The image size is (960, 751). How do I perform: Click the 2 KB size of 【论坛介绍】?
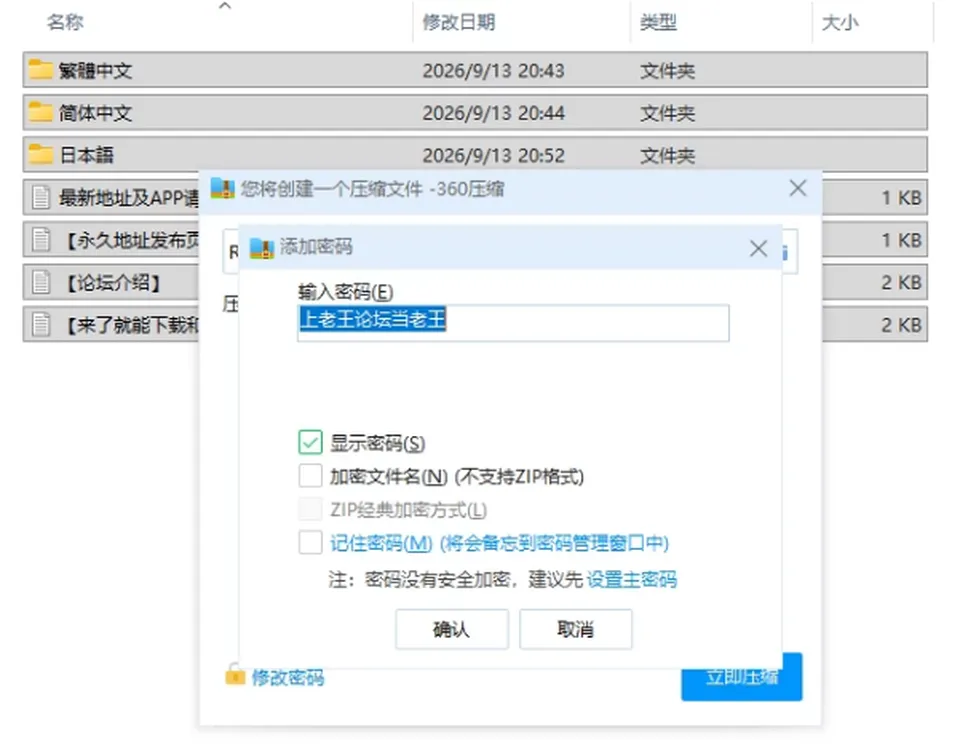point(901,282)
